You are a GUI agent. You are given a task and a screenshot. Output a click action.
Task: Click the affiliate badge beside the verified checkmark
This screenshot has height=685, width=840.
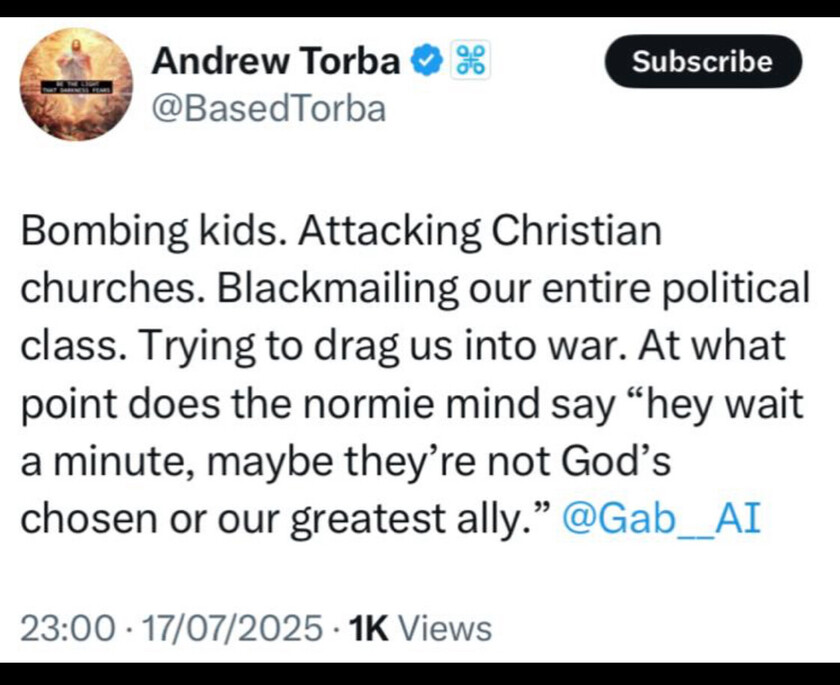tap(469, 62)
